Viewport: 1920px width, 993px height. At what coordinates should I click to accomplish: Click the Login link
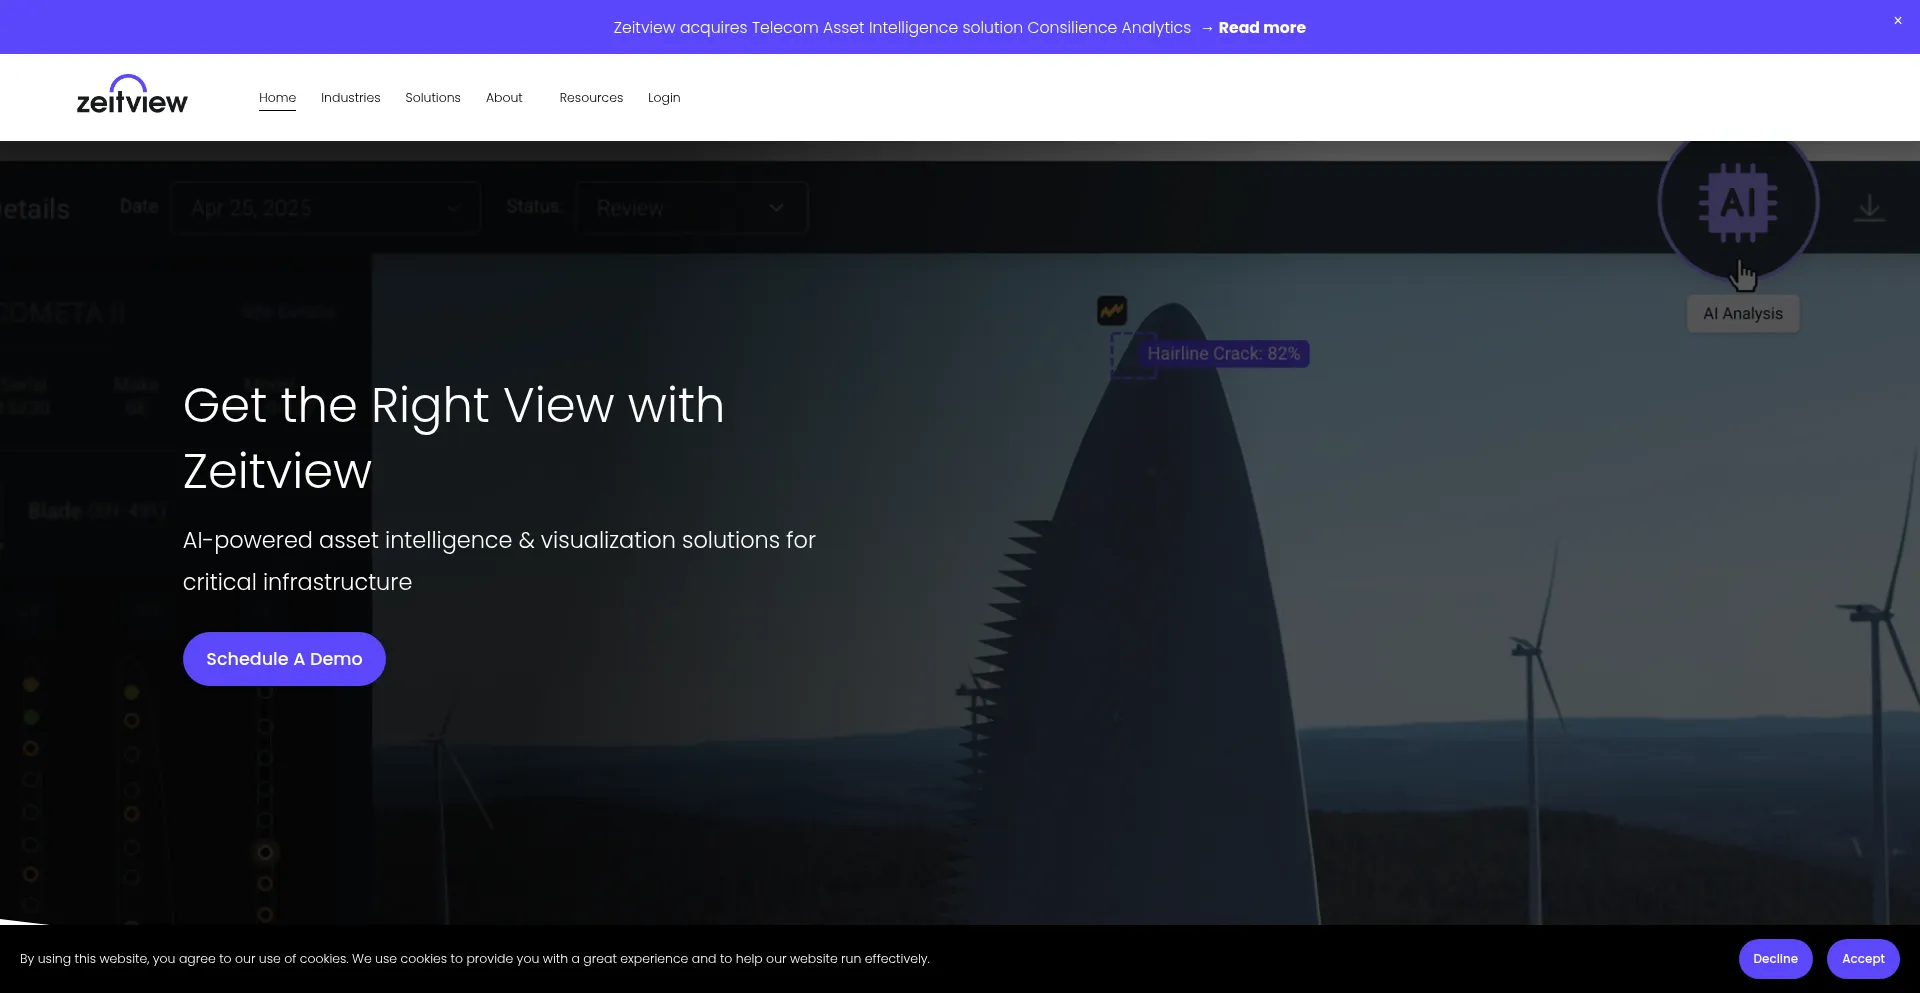coord(663,98)
